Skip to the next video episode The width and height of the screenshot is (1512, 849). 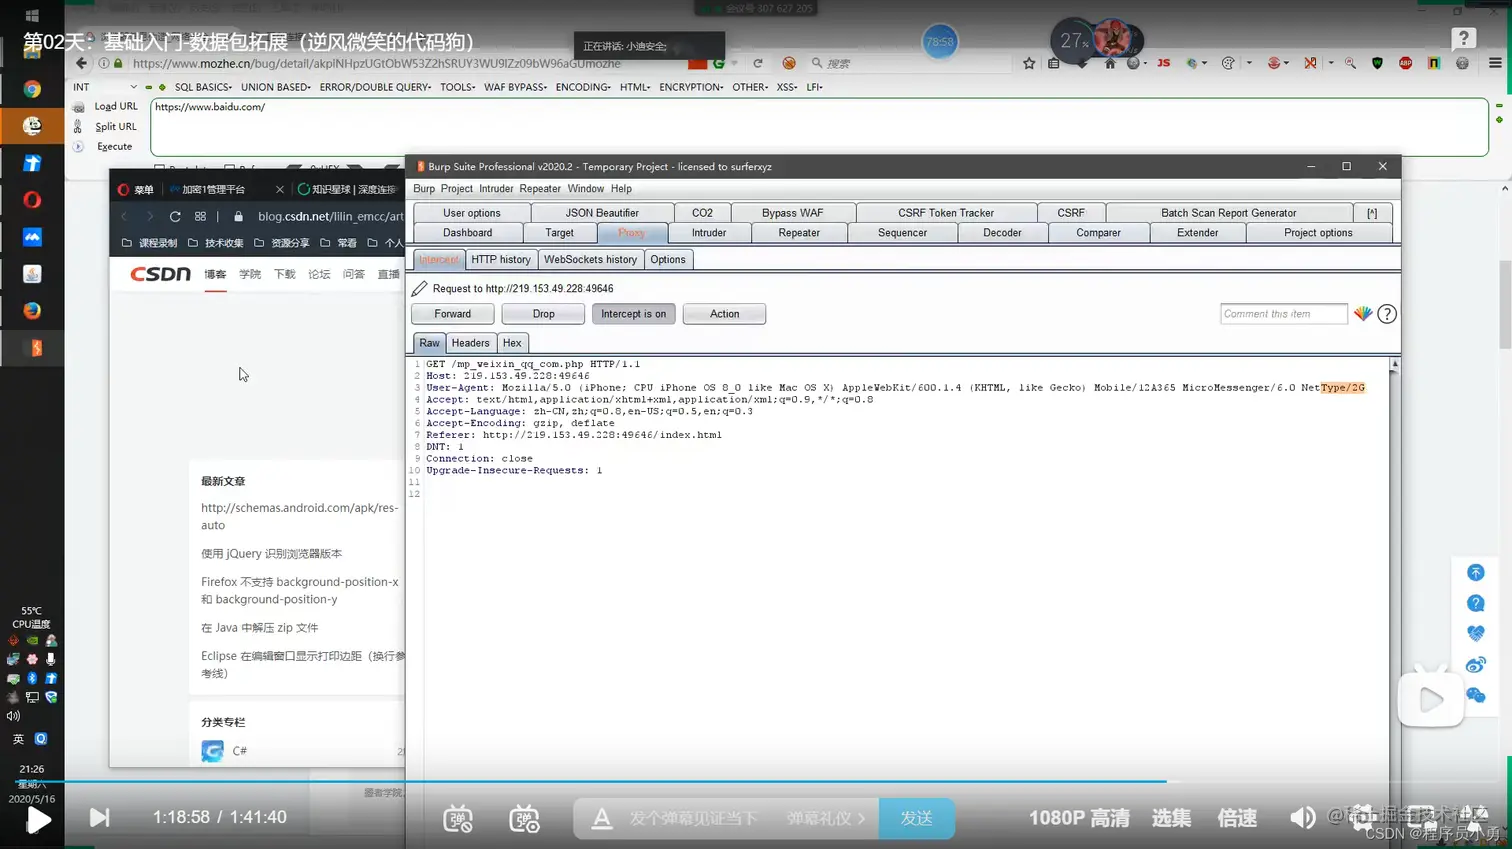point(99,818)
